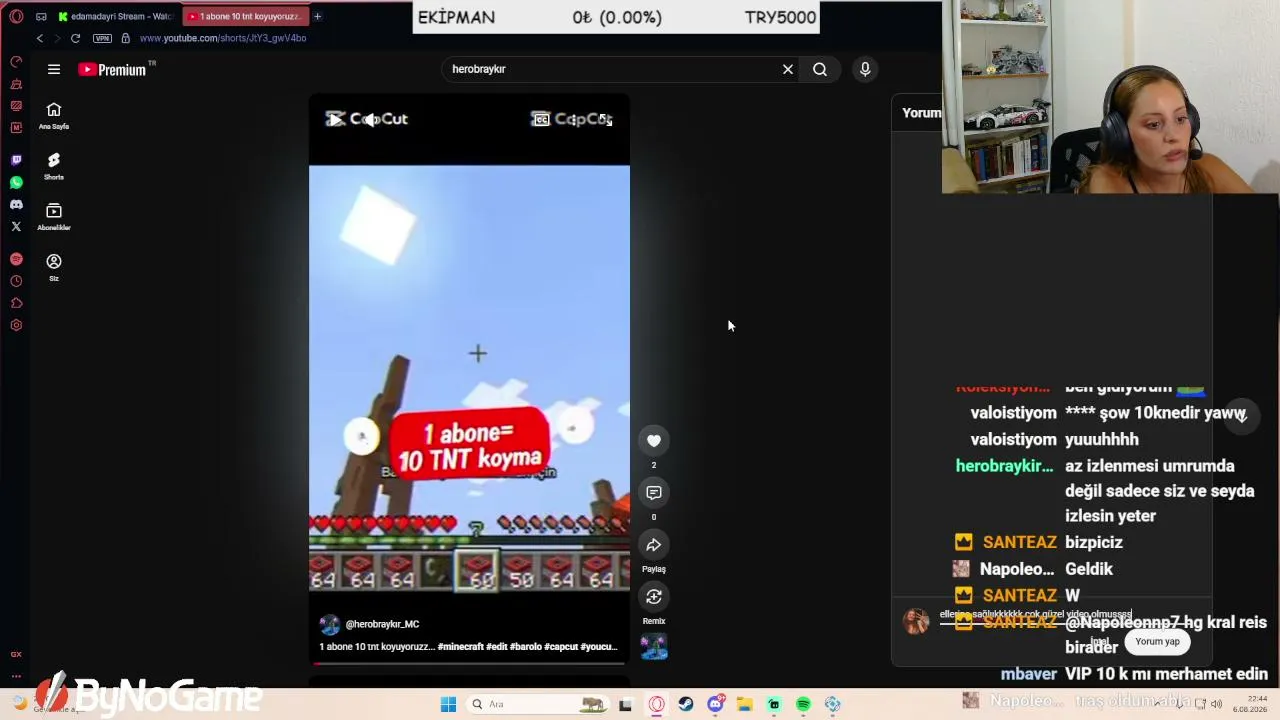Like the Short with heart button
Image resolution: width=1280 pixels, height=720 pixels.
pyautogui.click(x=654, y=441)
